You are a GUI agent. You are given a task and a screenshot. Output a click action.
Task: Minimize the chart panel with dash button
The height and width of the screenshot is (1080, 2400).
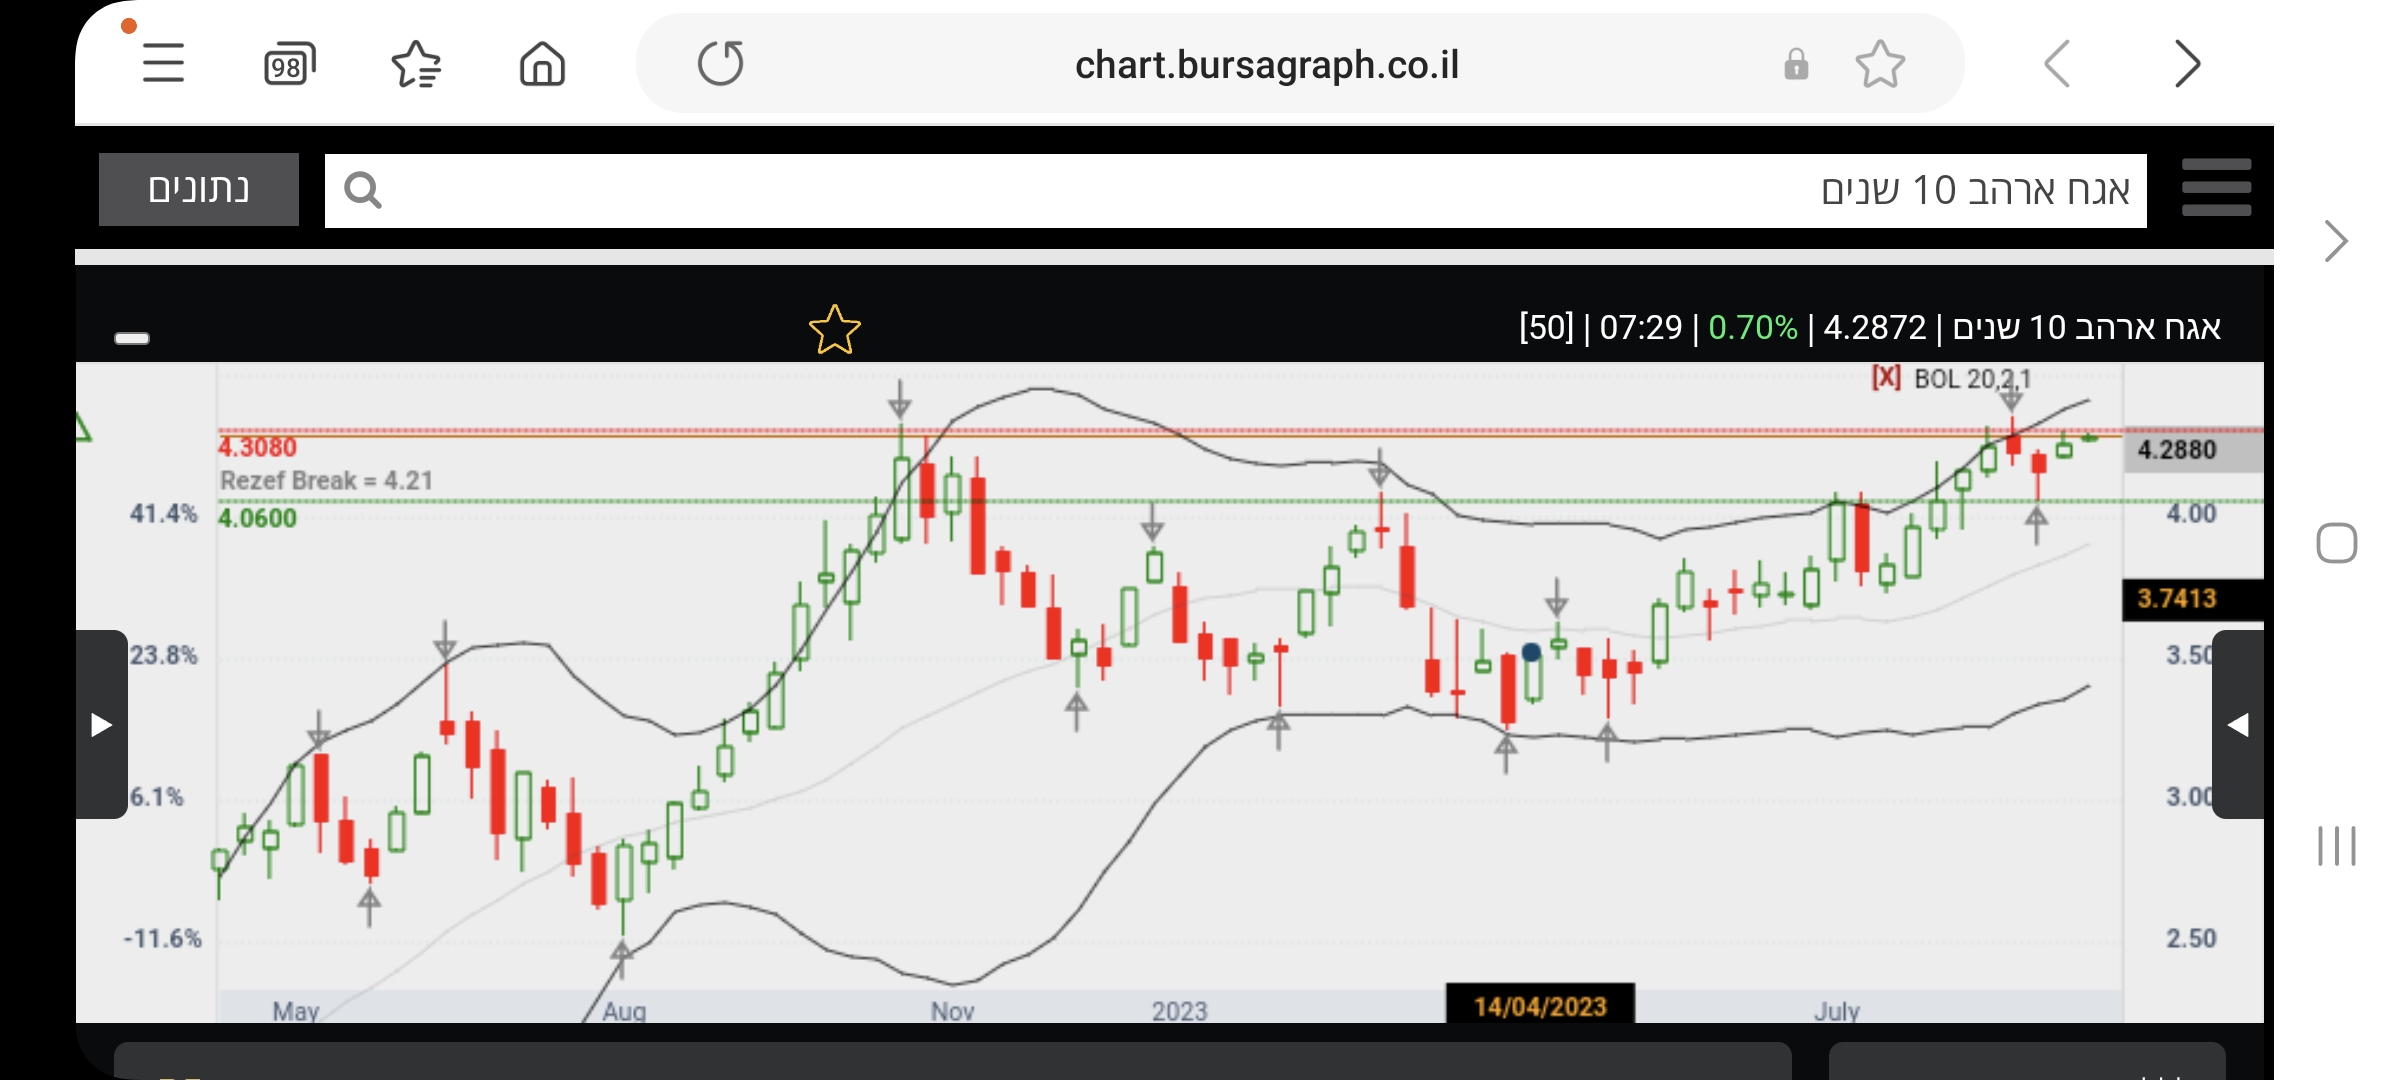132,338
